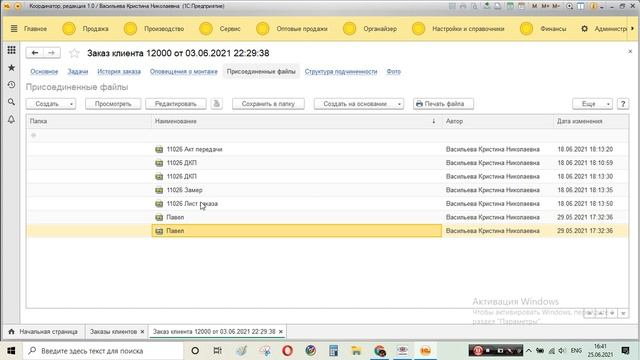Viewport: 640px width, 360px height.
Task: Open the Органайзер section
Action: [380, 29]
